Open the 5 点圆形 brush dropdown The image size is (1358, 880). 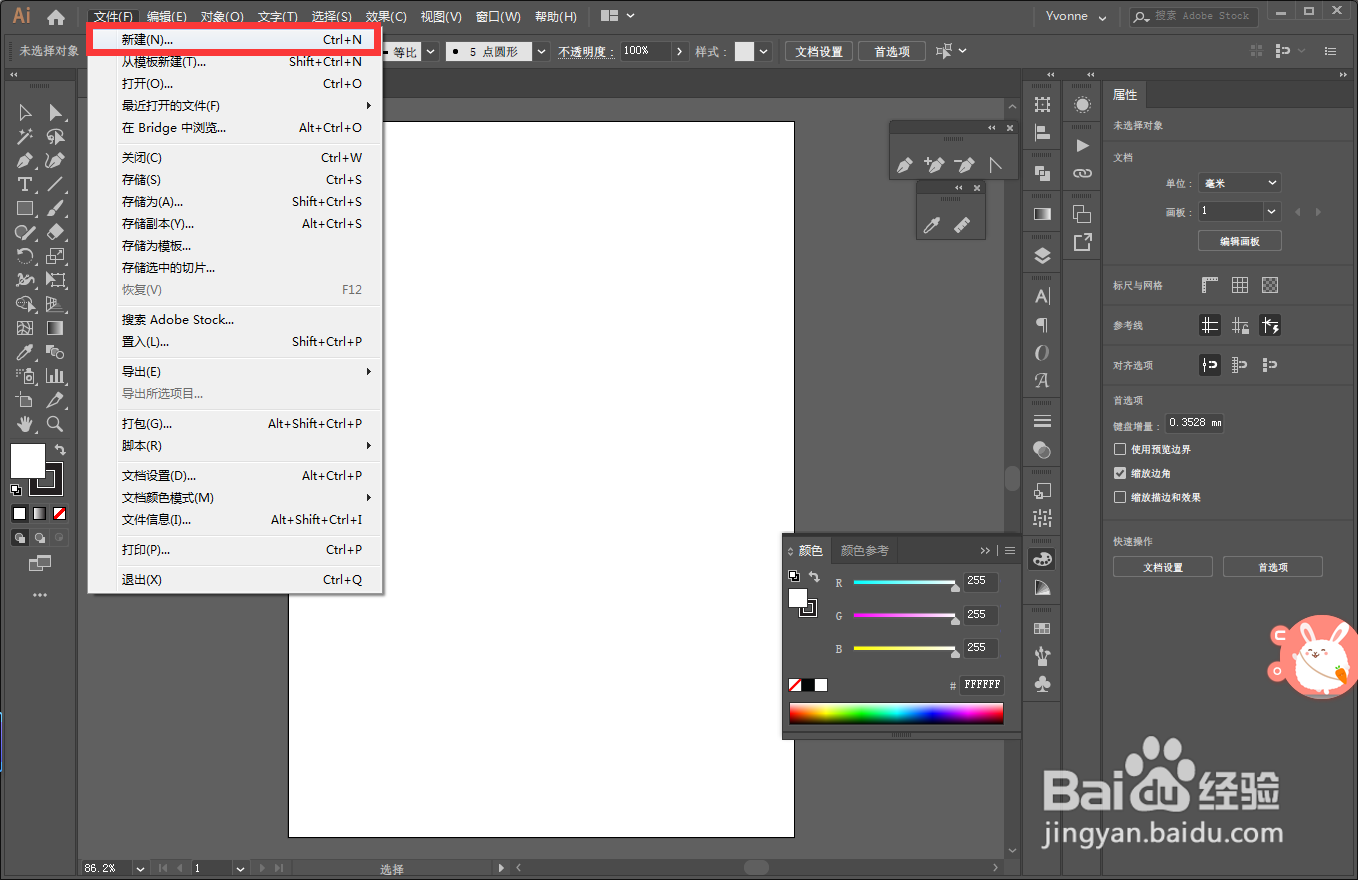pos(541,51)
